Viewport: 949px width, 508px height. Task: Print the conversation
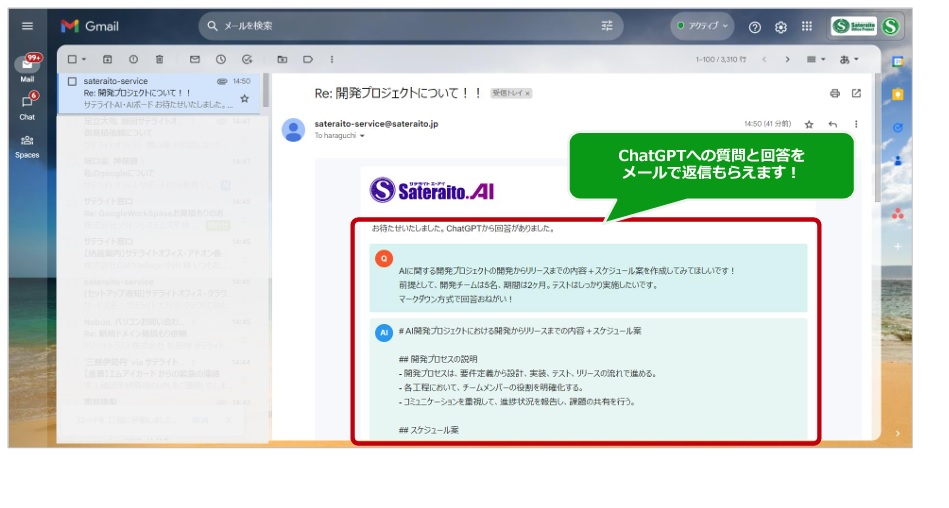click(835, 93)
